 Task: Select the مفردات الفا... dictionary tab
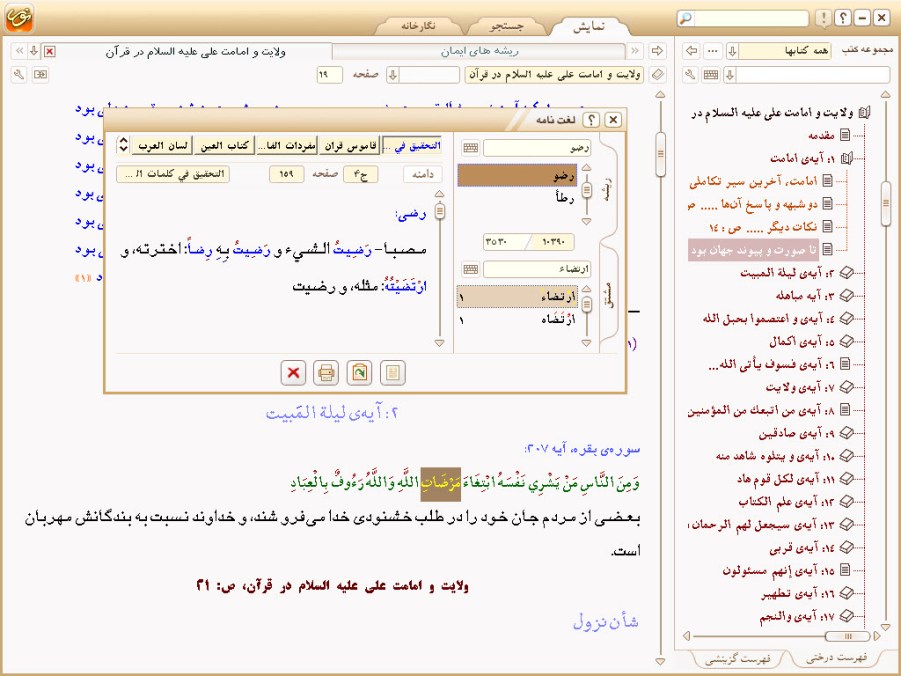coord(287,145)
